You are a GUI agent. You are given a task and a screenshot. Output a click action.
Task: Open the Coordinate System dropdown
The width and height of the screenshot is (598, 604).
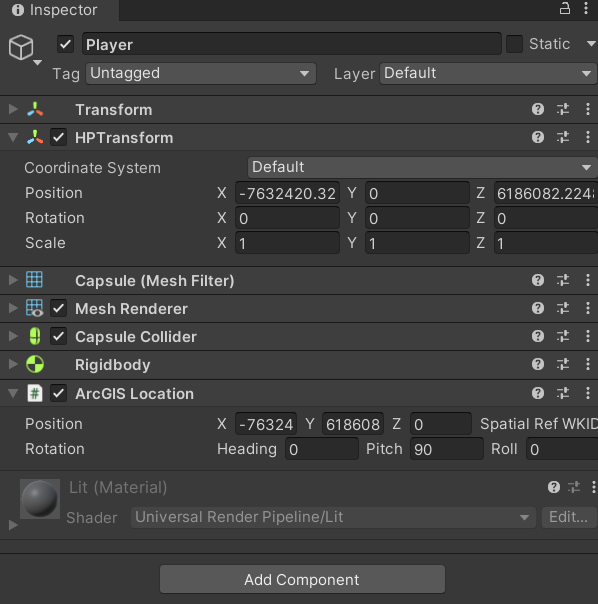coord(422,167)
